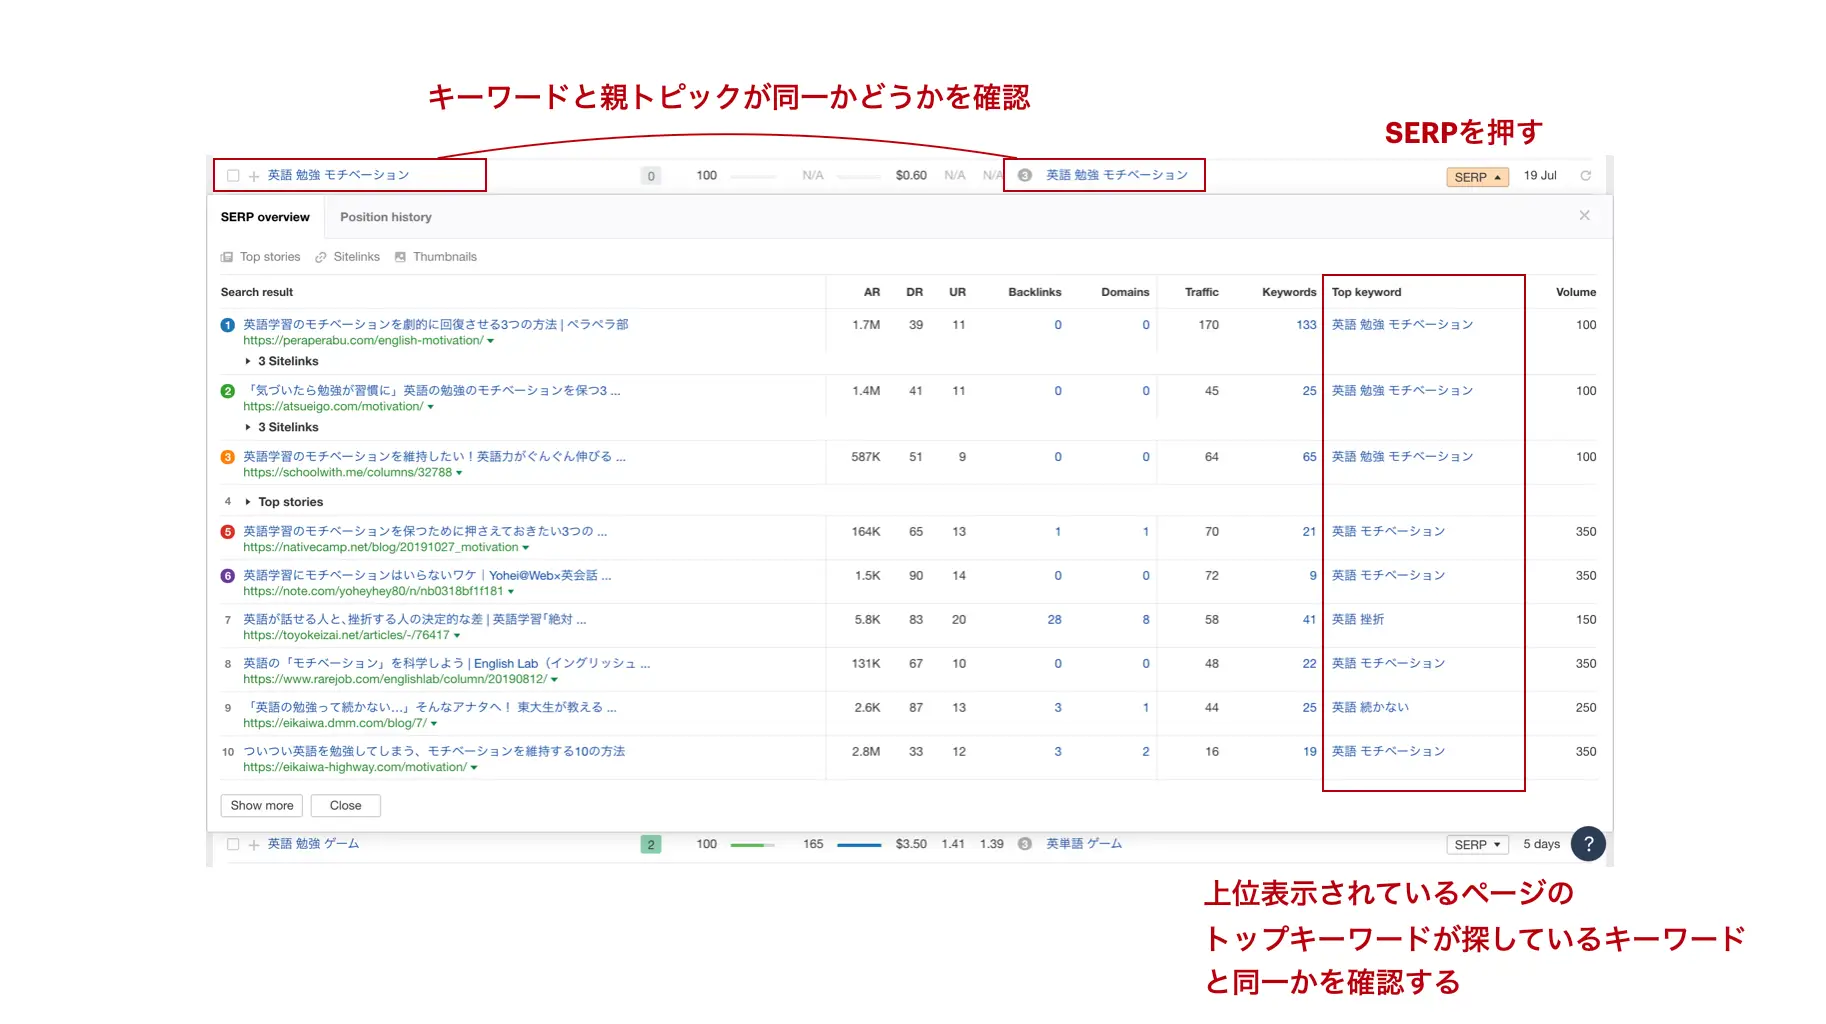Screen dimensions: 1826x1024
Task: Toggle Sitelinks SERP feature filter
Action: pos(347,257)
